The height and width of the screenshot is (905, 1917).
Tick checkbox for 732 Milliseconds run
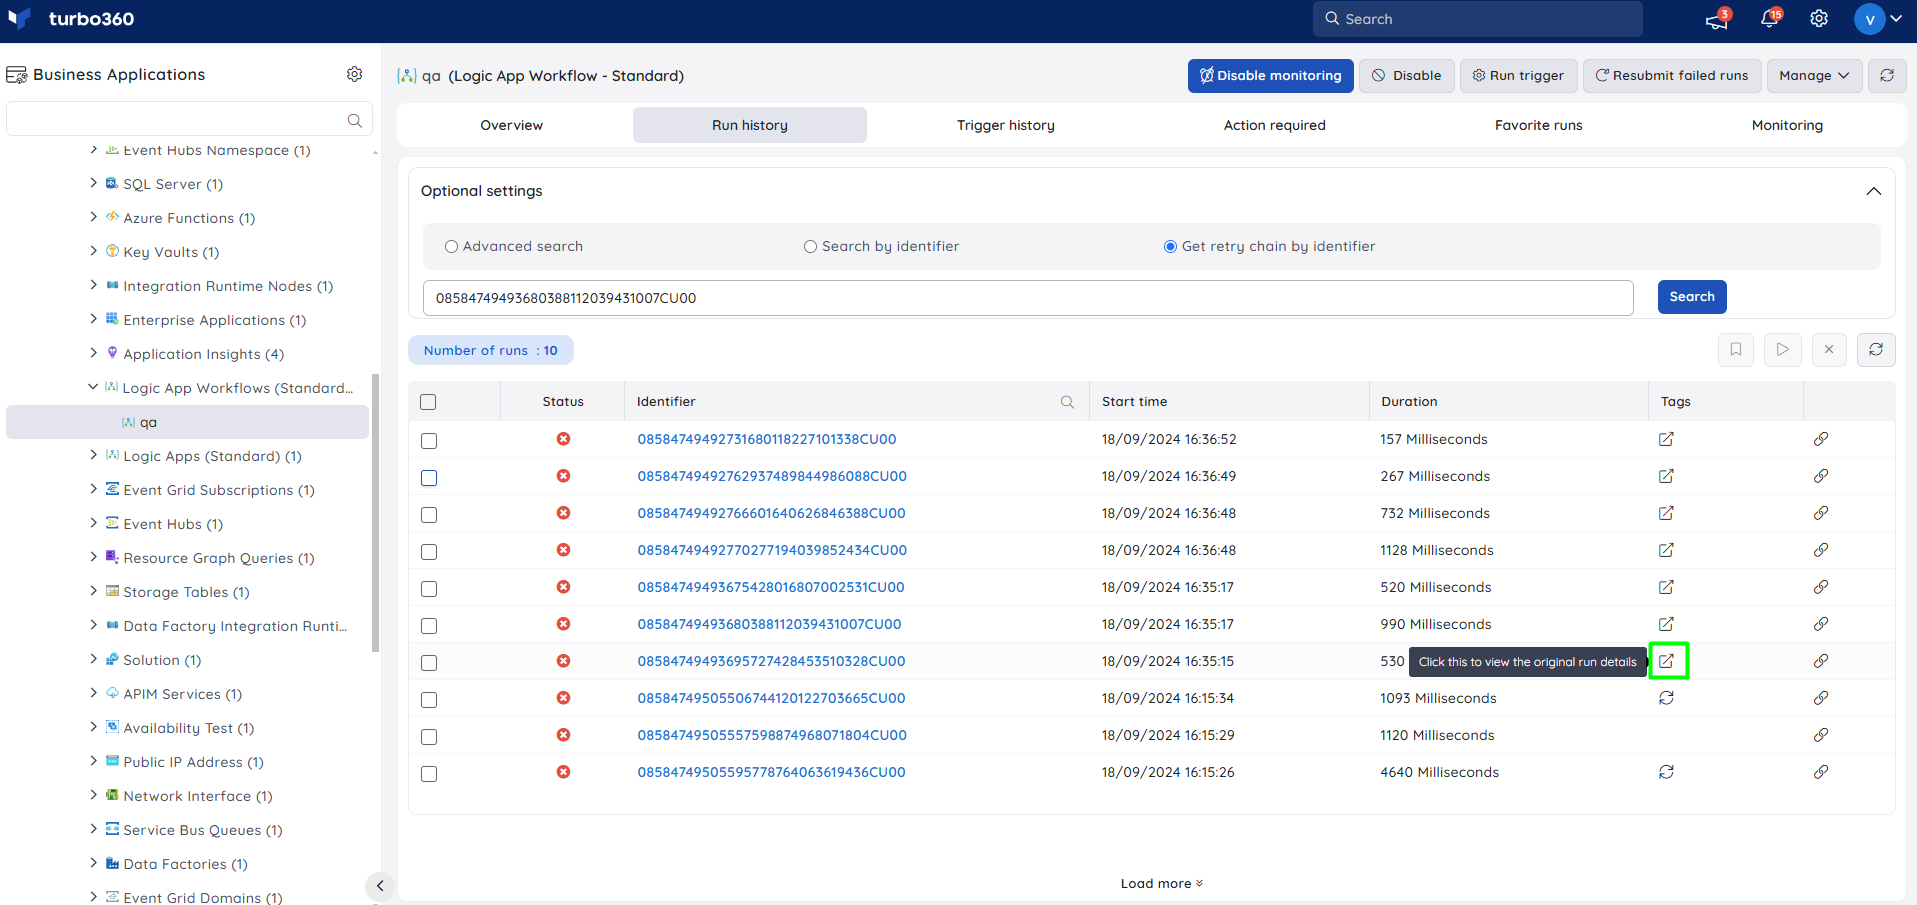coord(429,515)
